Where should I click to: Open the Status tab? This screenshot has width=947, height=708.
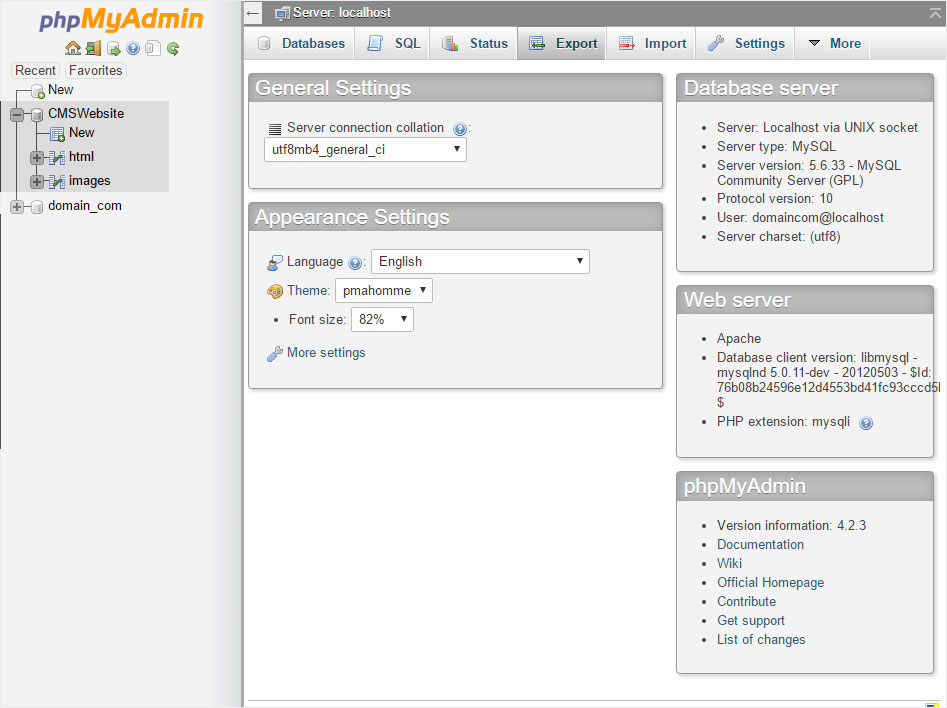[475, 43]
